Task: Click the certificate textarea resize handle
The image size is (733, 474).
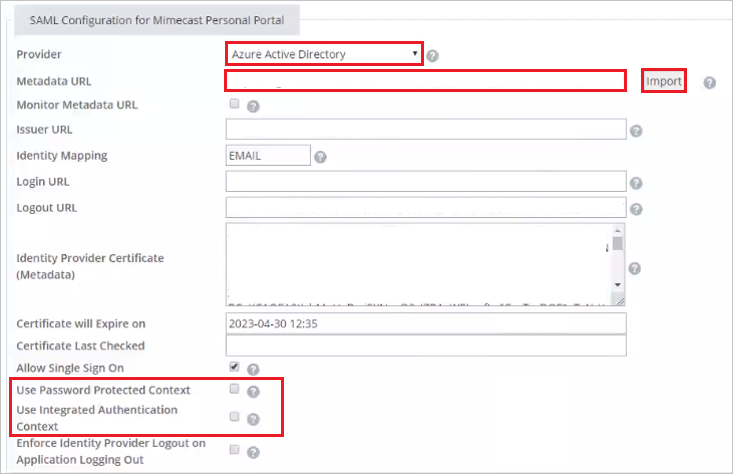Action: click(x=620, y=302)
